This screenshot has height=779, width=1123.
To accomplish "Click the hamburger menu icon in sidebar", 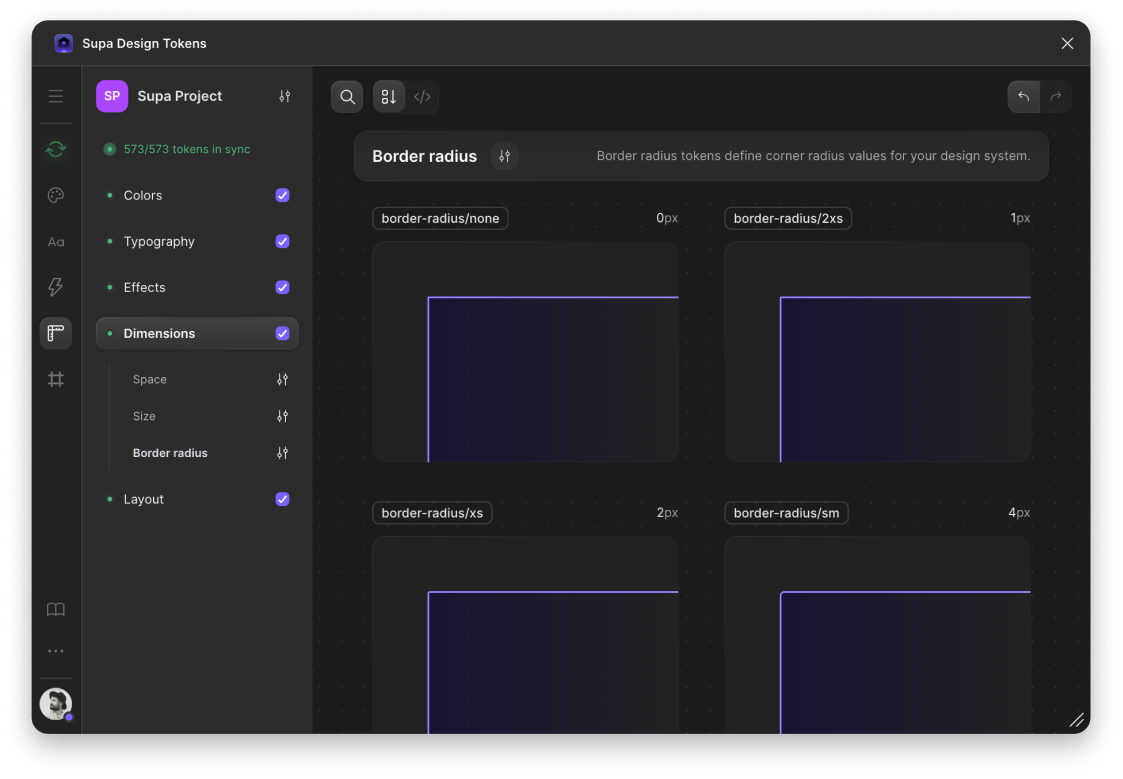I will pos(56,96).
